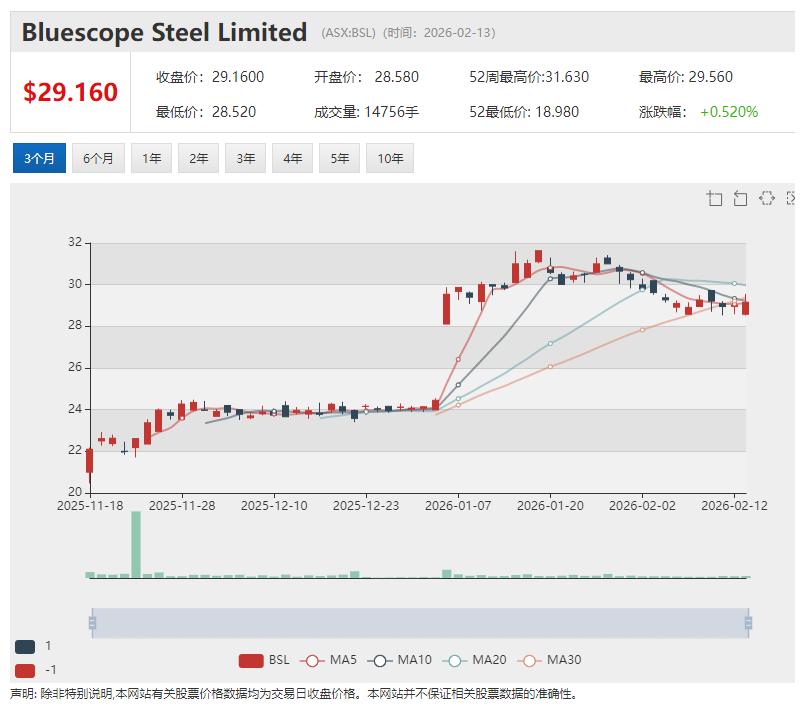The image size is (806, 717).
Task: Activate the area zoom tool icon
Action: (714, 198)
